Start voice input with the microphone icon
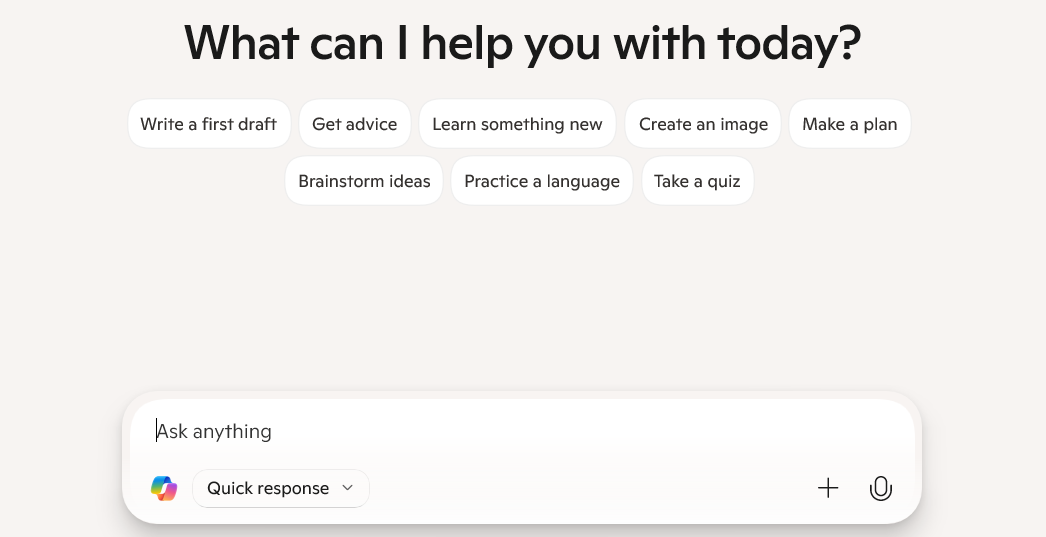Screen dimensions: 1046x537 (x=881, y=488)
